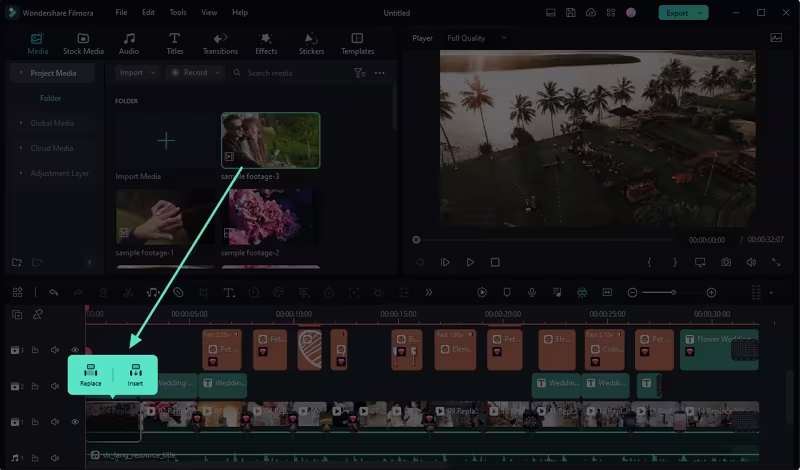Adjust the timeline zoom slider
Viewport: 800px width, 470px height.
click(673, 292)
